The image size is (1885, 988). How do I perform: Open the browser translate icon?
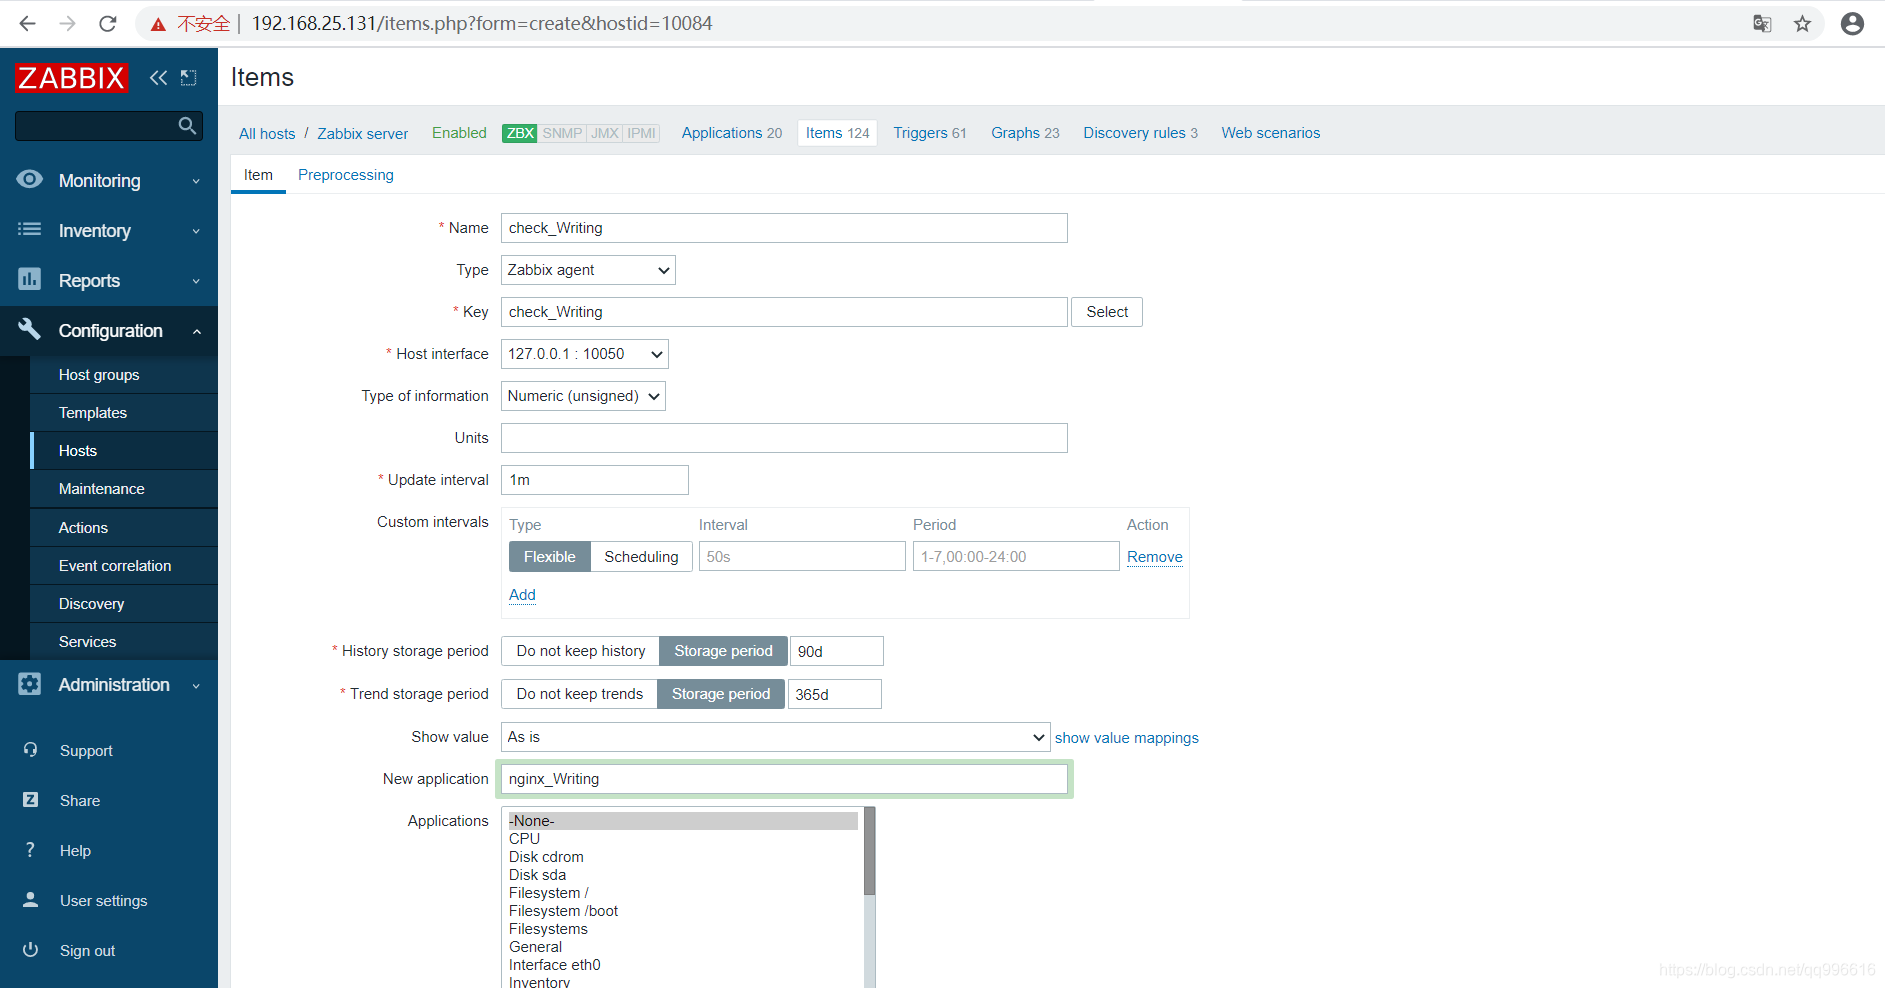(x=1762, y=24)
